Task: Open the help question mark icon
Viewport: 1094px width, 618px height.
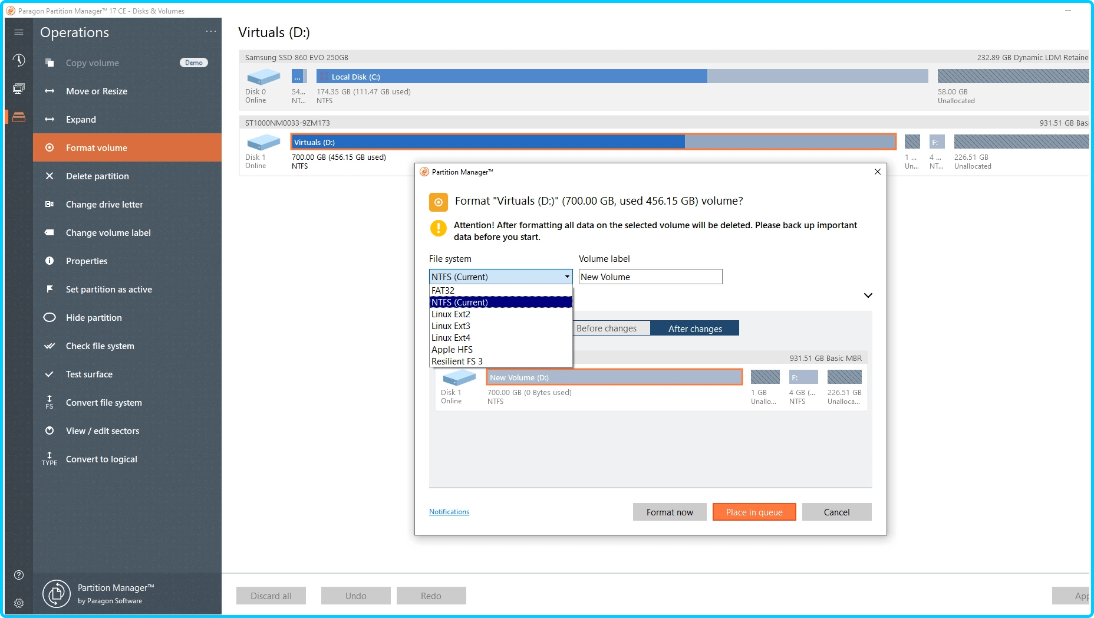Action: click(18, 575)
